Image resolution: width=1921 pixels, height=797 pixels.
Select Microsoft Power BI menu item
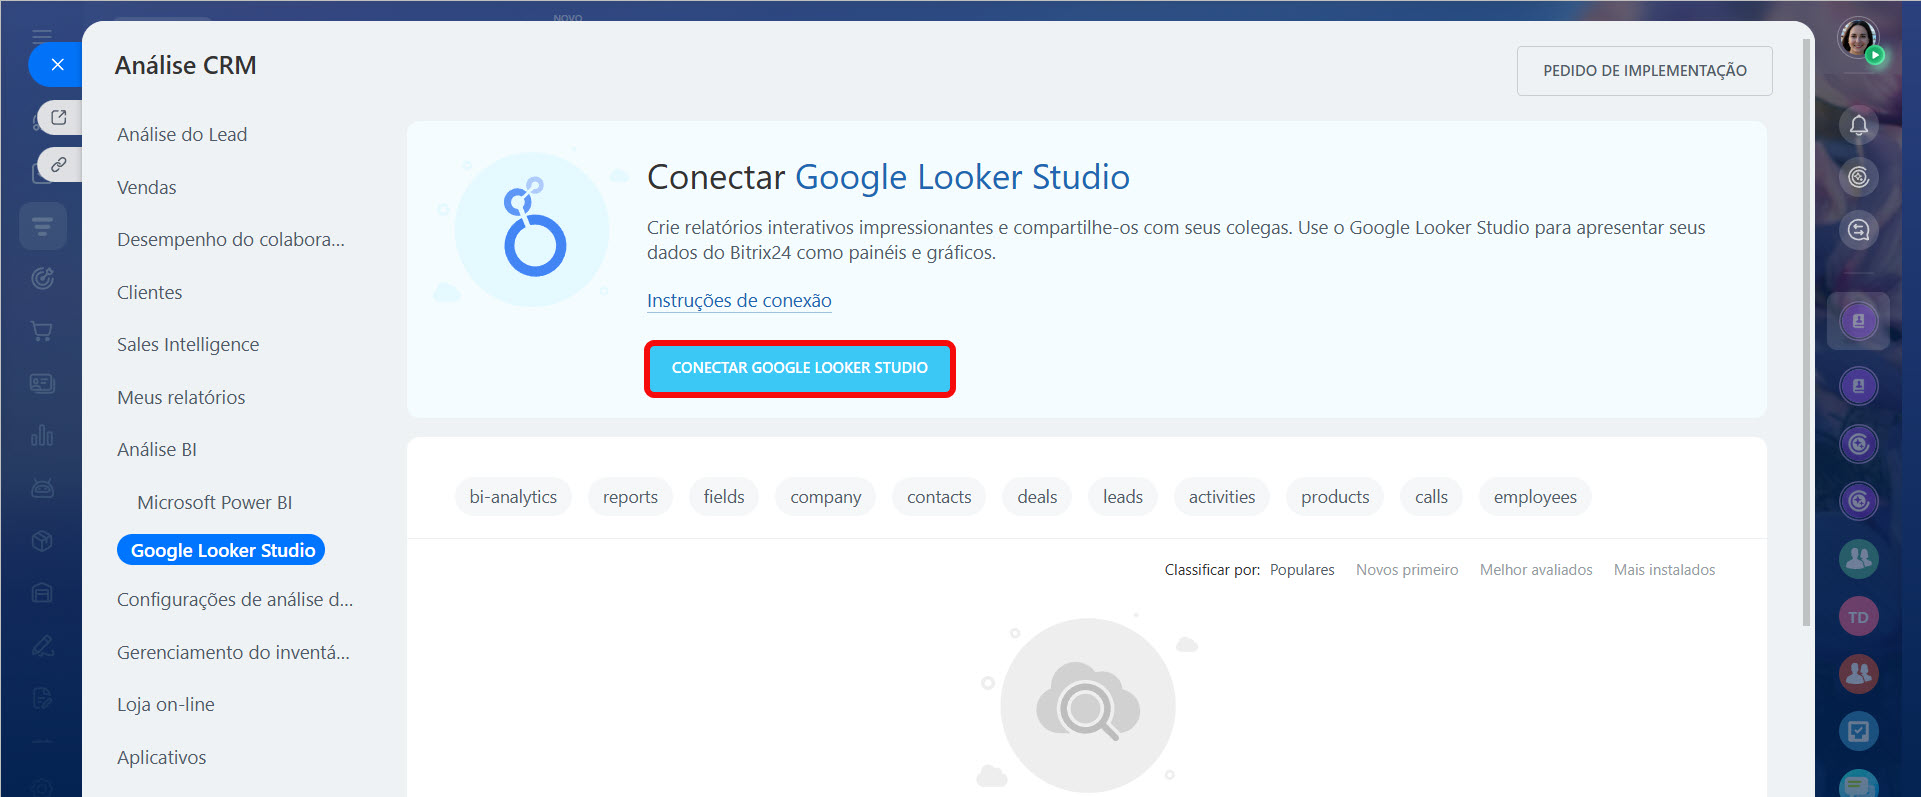click(x=214, y=502)
